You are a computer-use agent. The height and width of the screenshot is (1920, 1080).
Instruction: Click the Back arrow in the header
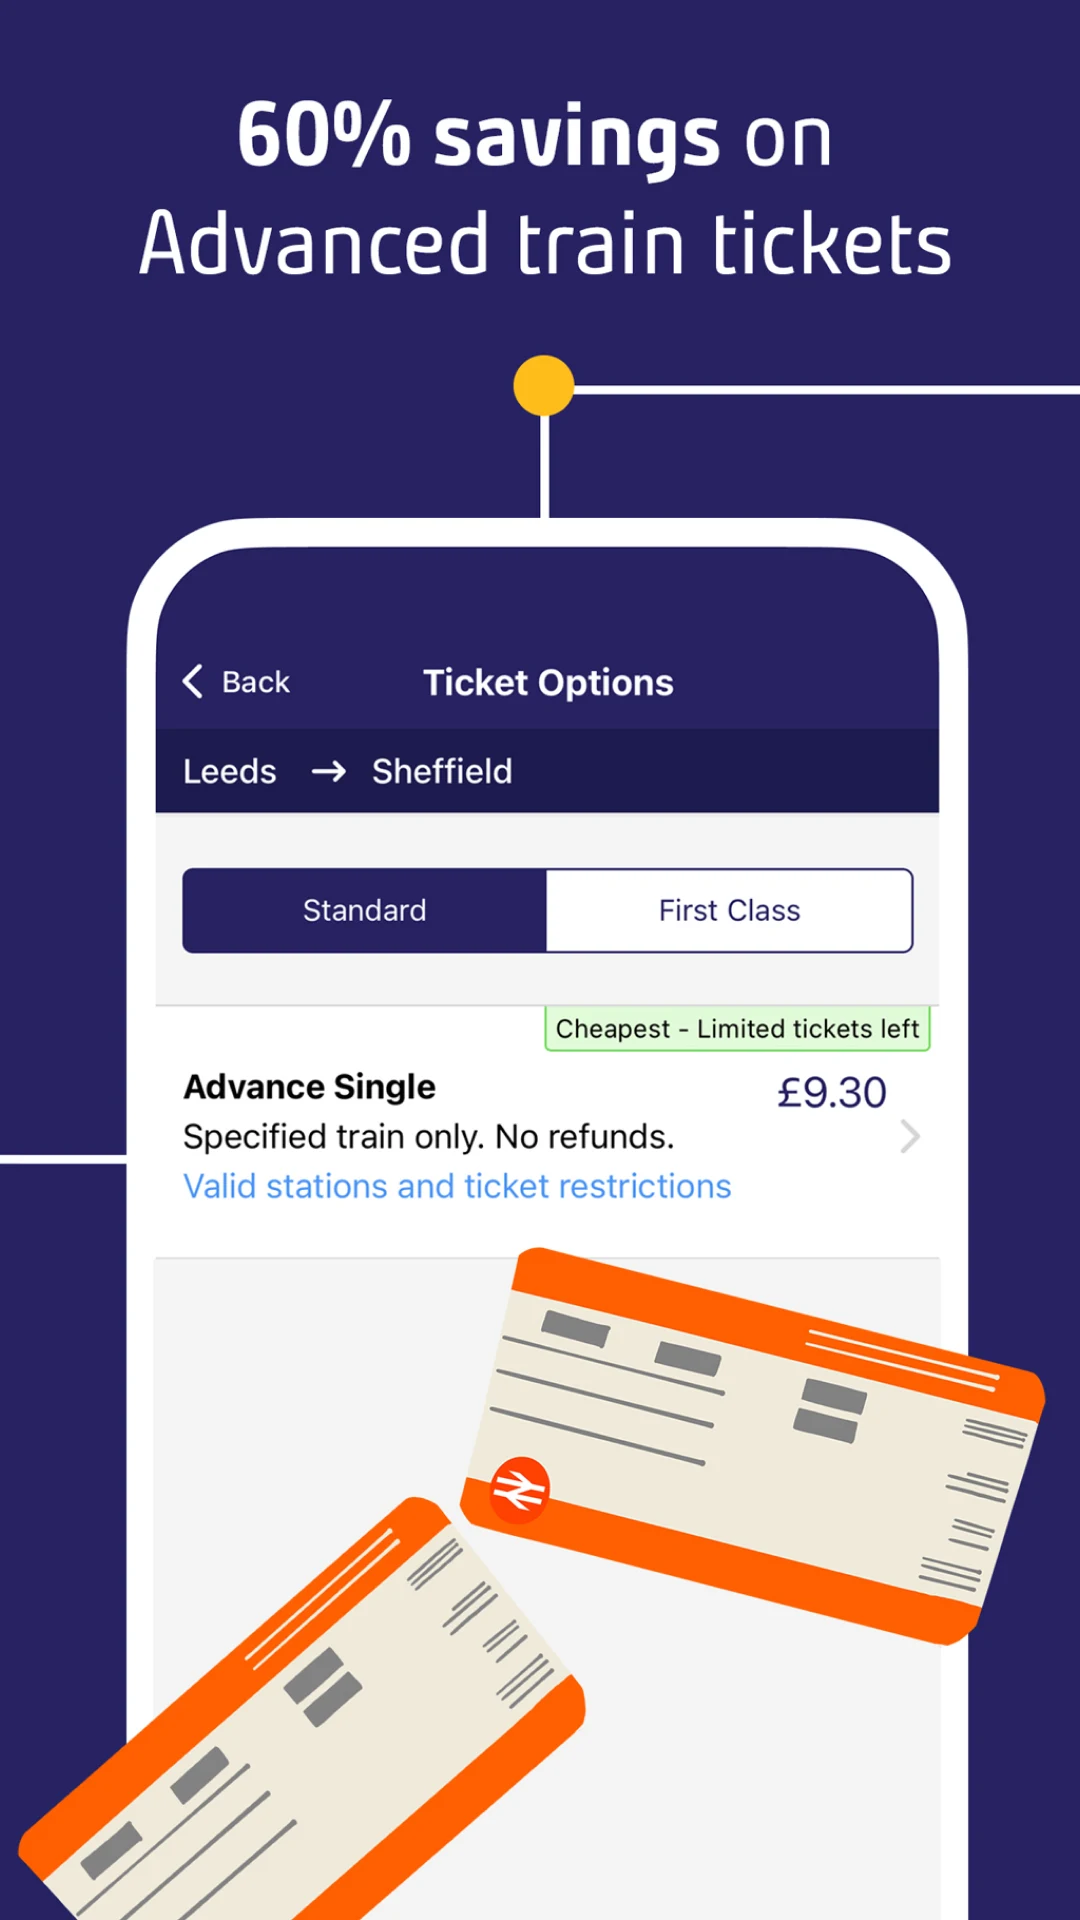click(x=192, y=681)
